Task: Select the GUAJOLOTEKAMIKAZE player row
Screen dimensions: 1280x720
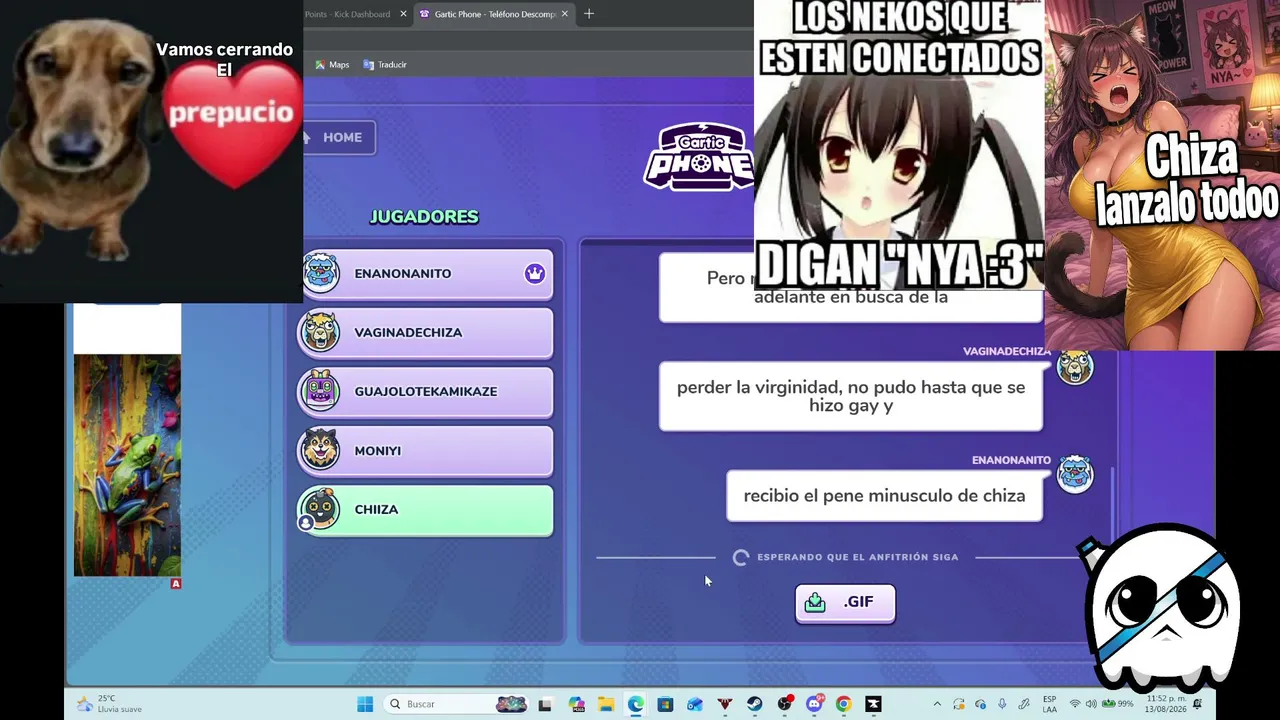Action: click(426, 391)
